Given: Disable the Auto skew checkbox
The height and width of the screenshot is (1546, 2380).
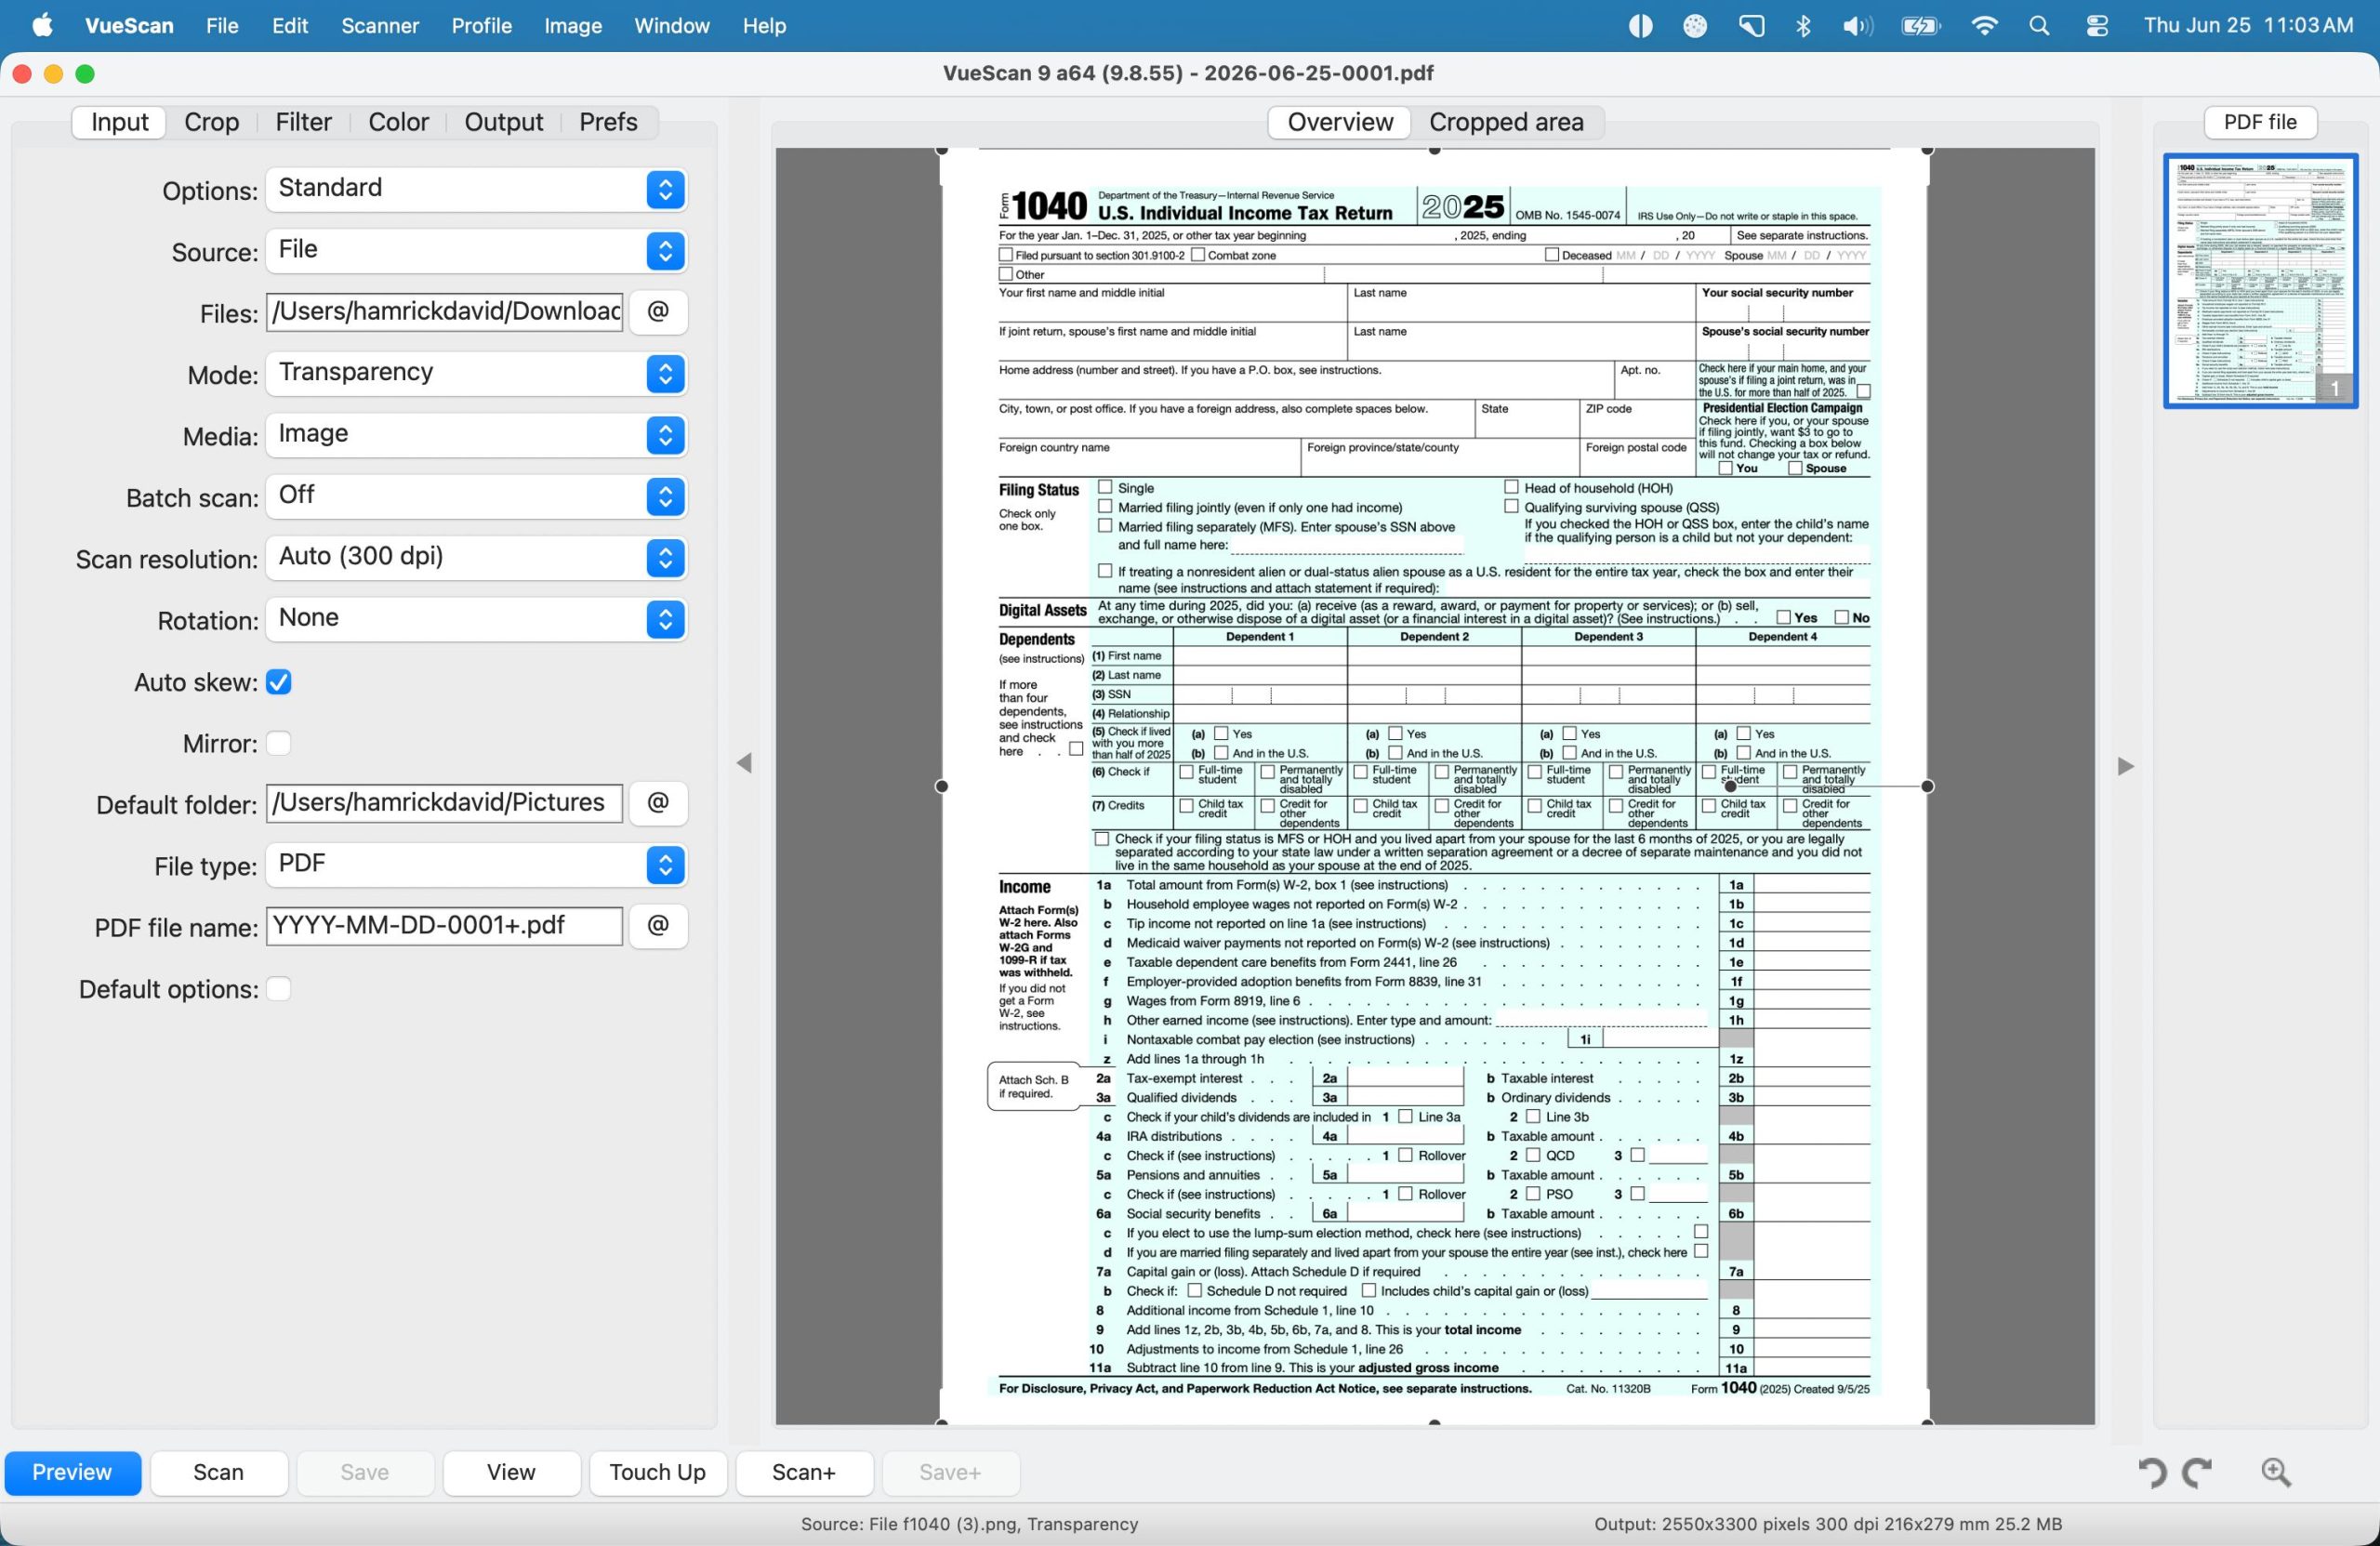Looking at the screenshot, I should (x=279, y=682).
